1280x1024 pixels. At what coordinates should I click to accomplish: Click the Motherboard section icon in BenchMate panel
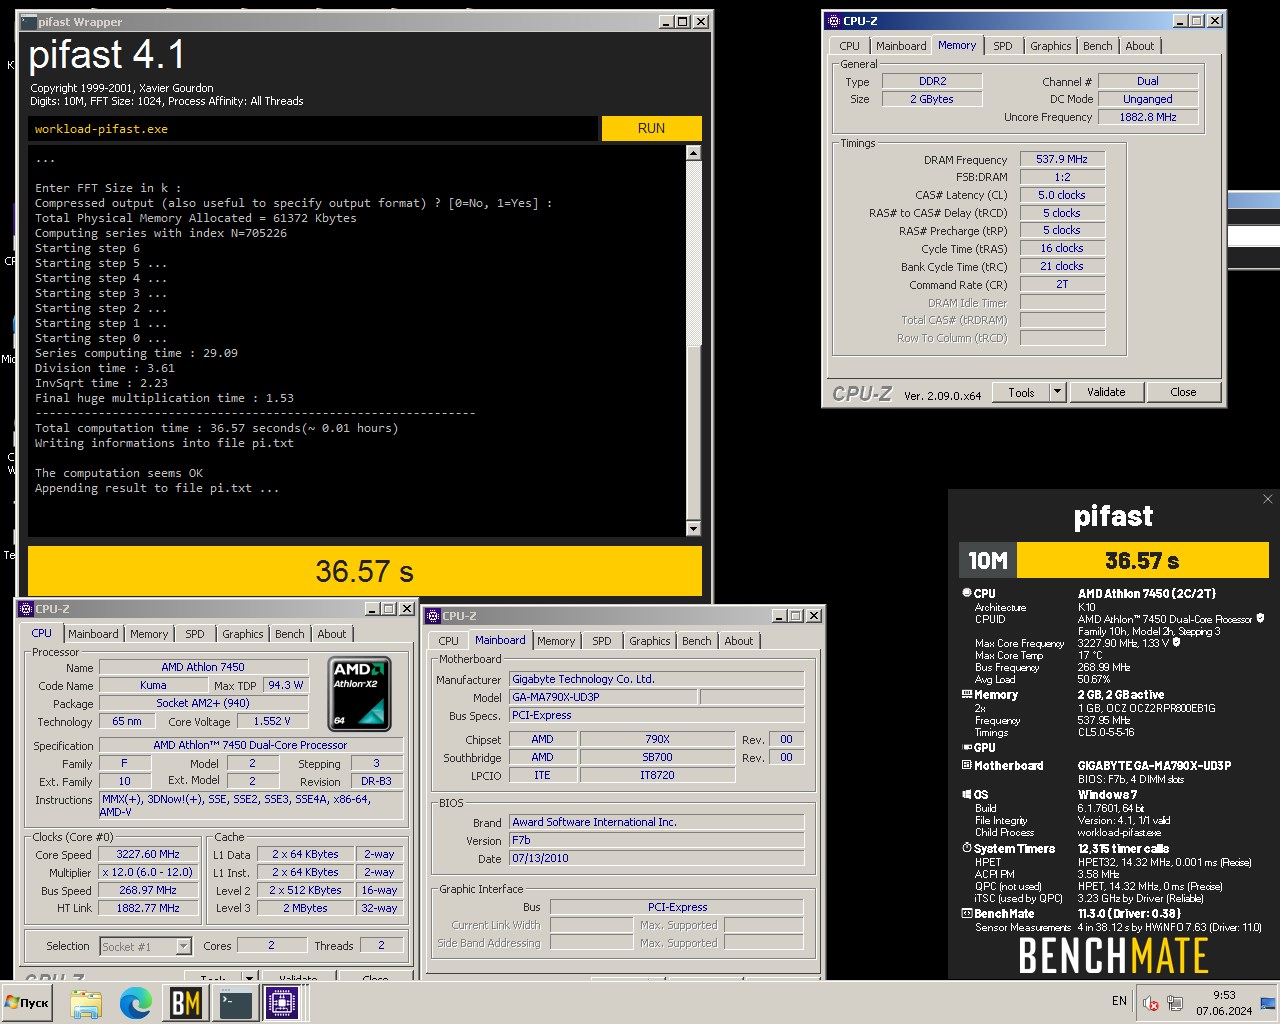tap(967, 765)
